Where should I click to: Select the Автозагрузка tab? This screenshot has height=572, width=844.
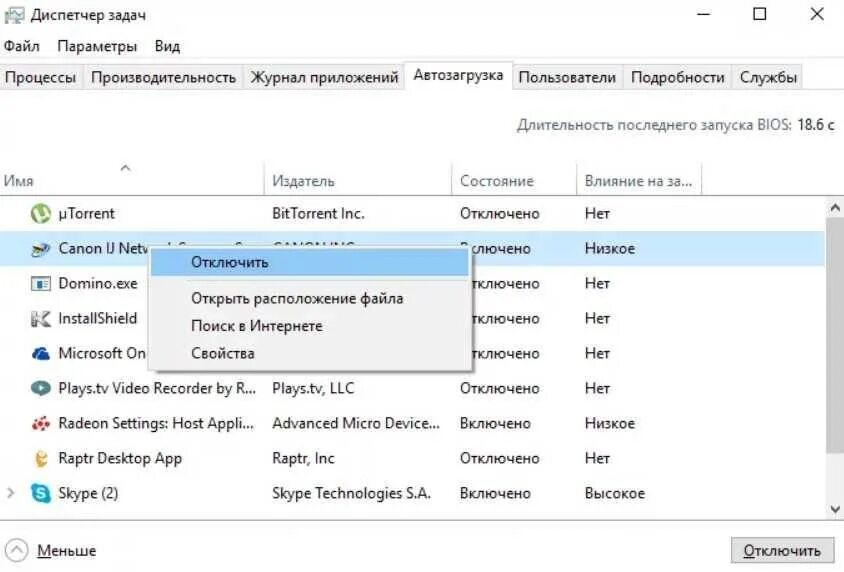[458, 75]
